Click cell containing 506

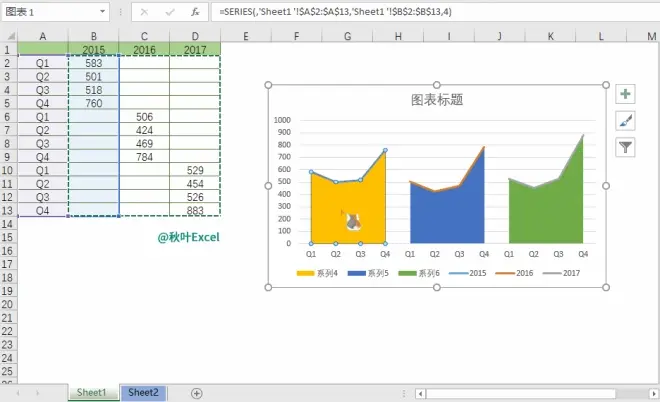click(x=144, y=117)
